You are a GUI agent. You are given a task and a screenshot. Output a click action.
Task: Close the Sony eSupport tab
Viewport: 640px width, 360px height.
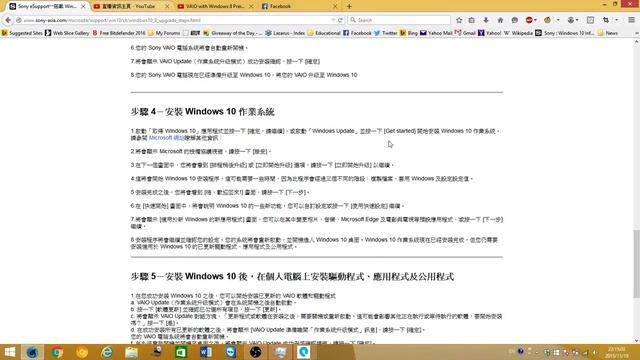tap(83, 7)
